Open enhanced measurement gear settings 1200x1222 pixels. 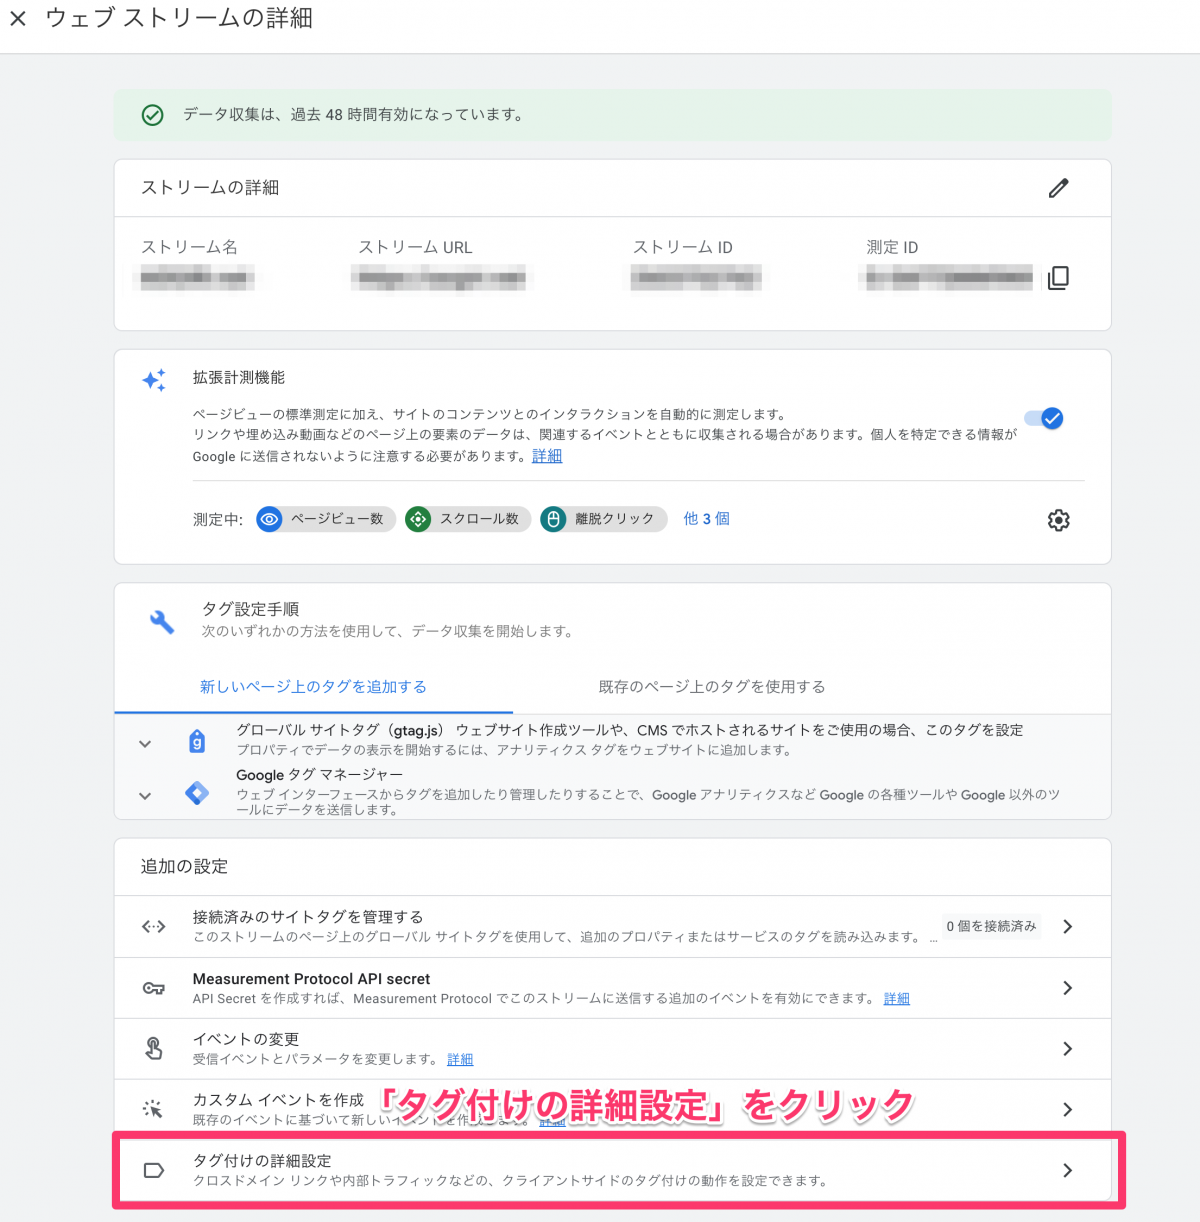(x=1058, y=520)
